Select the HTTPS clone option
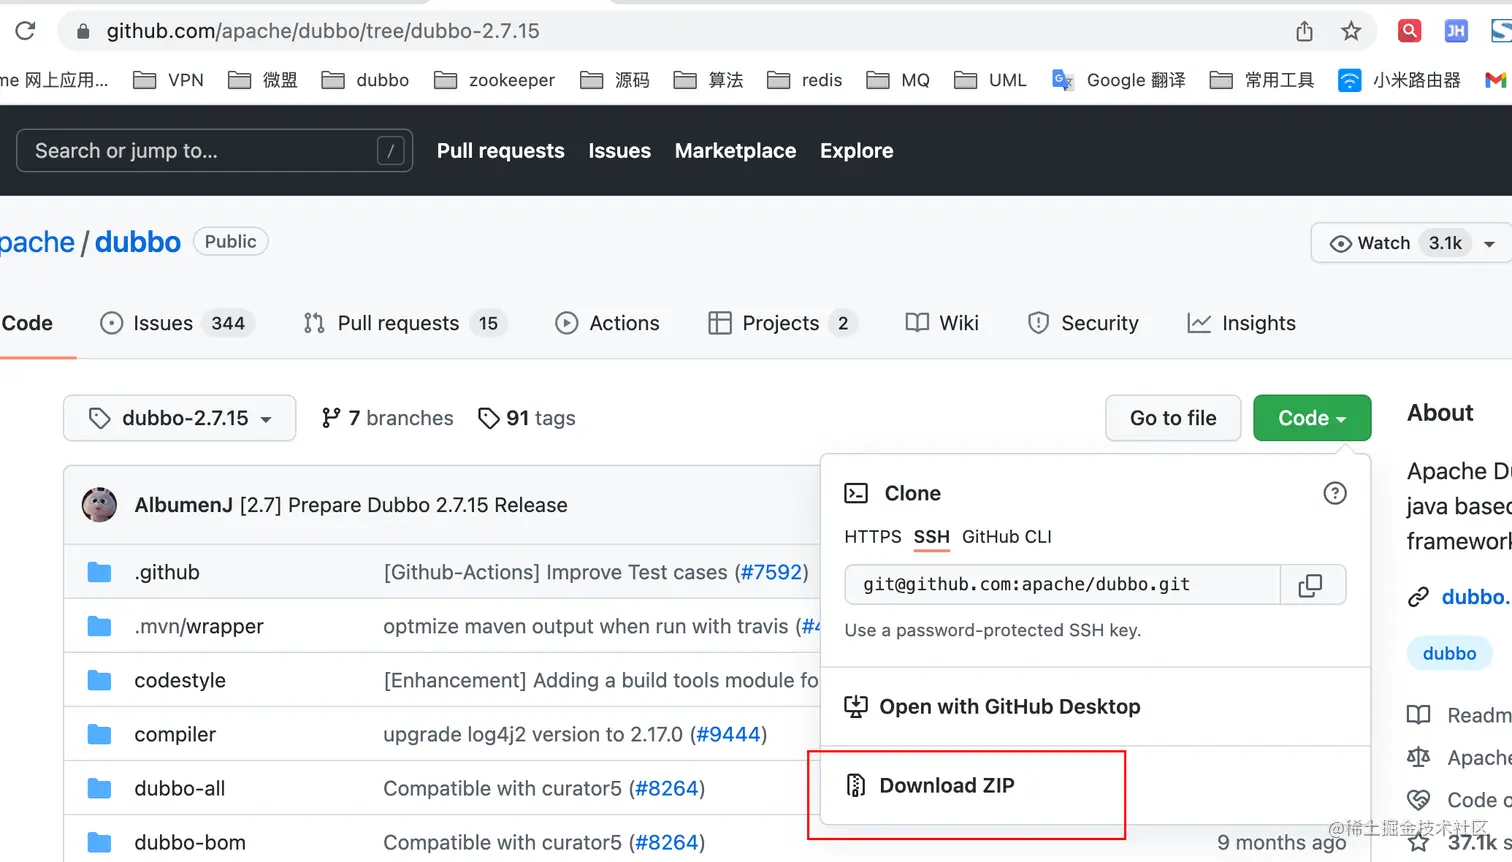Viewport: 1512px width, 862px height. pos(873,537)
